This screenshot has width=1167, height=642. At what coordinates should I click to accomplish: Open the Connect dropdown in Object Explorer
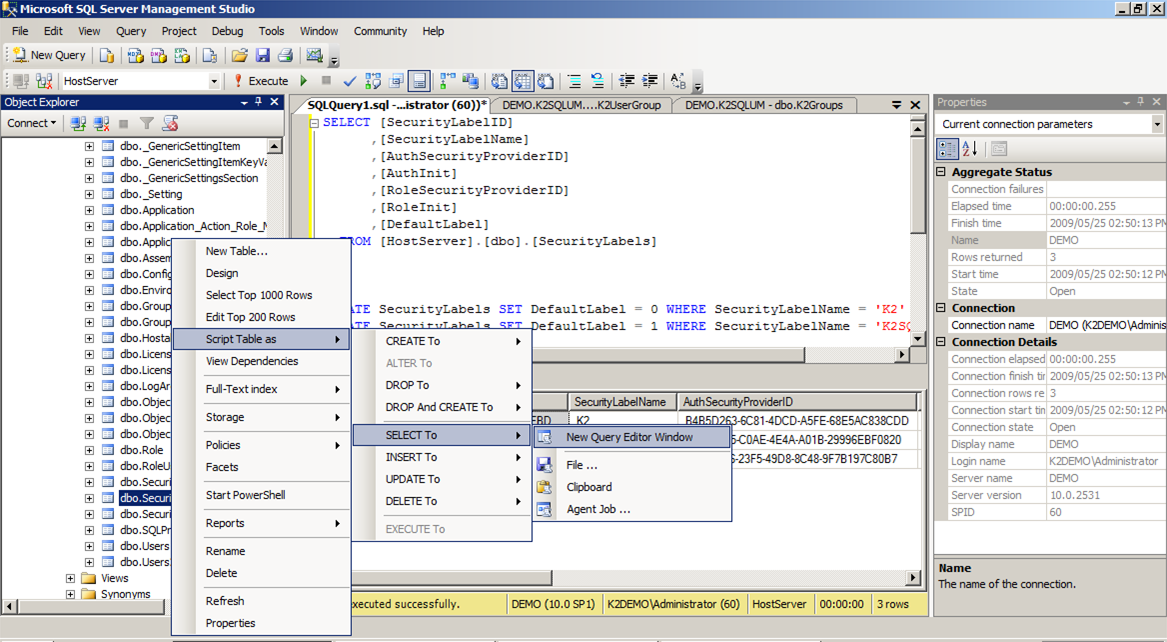pos(31,123)
